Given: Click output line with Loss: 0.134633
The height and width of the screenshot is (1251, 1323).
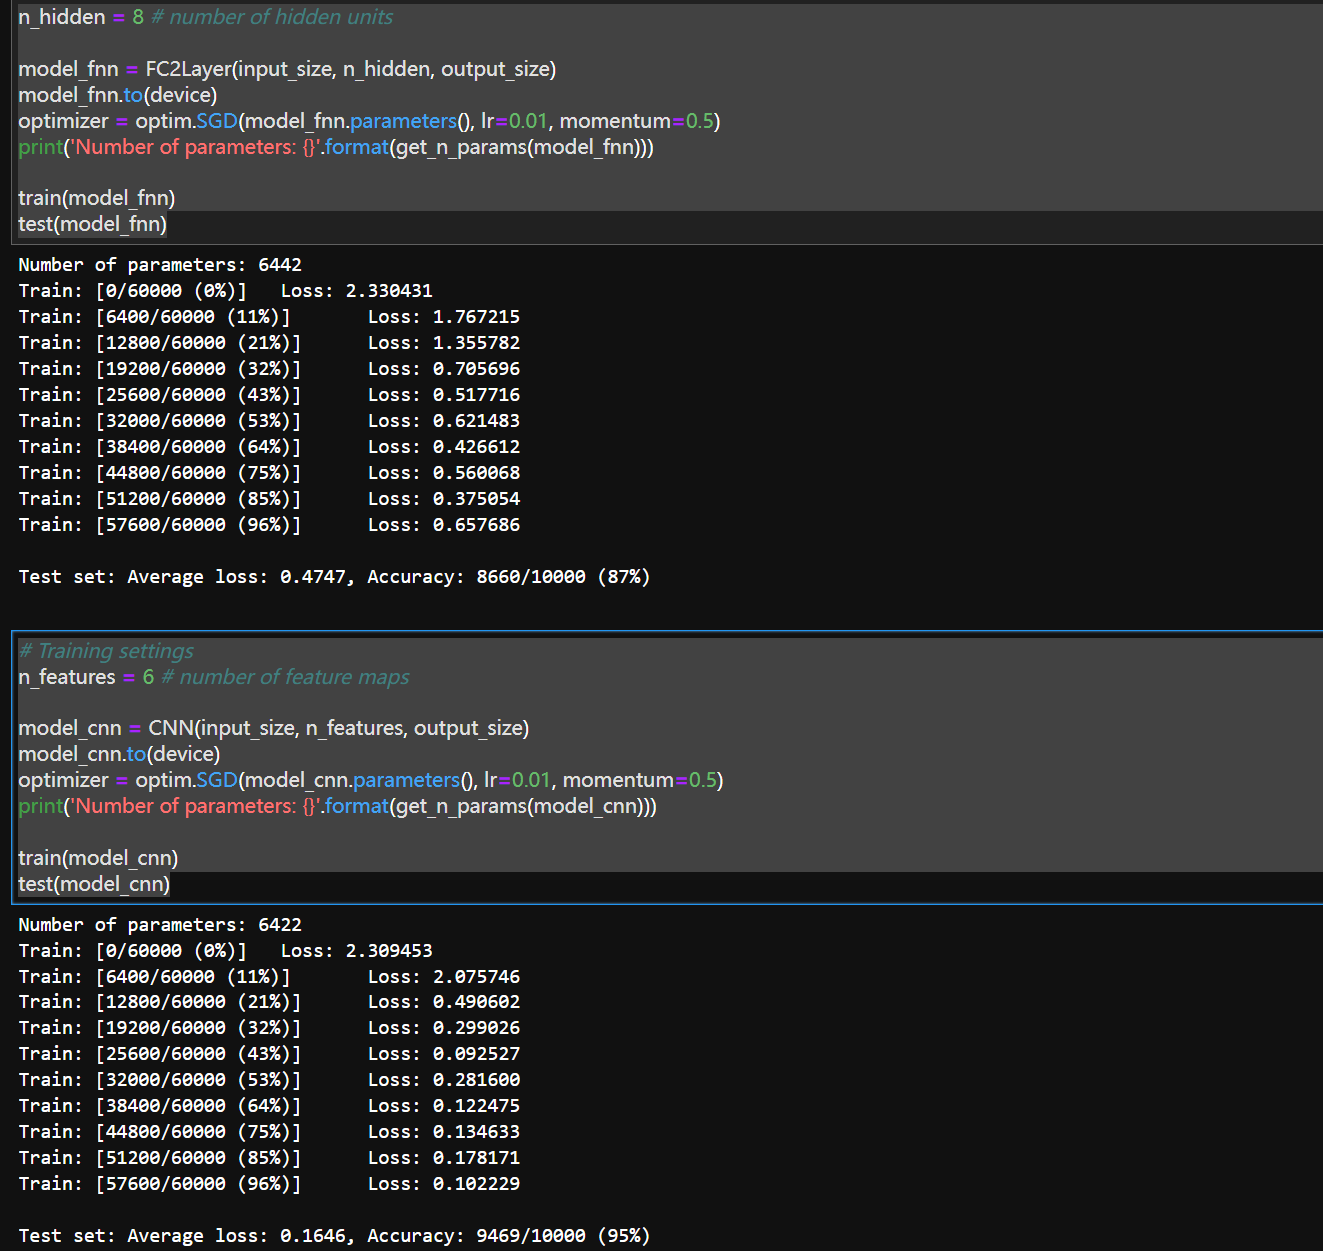Looking at the screenshot, I should click(x=269, y=1132).
